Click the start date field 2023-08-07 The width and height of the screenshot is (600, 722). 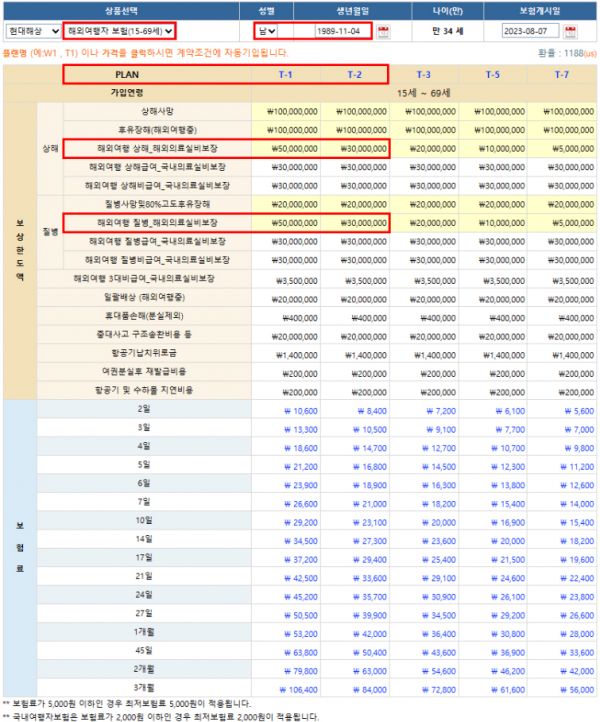click(532, 31)
